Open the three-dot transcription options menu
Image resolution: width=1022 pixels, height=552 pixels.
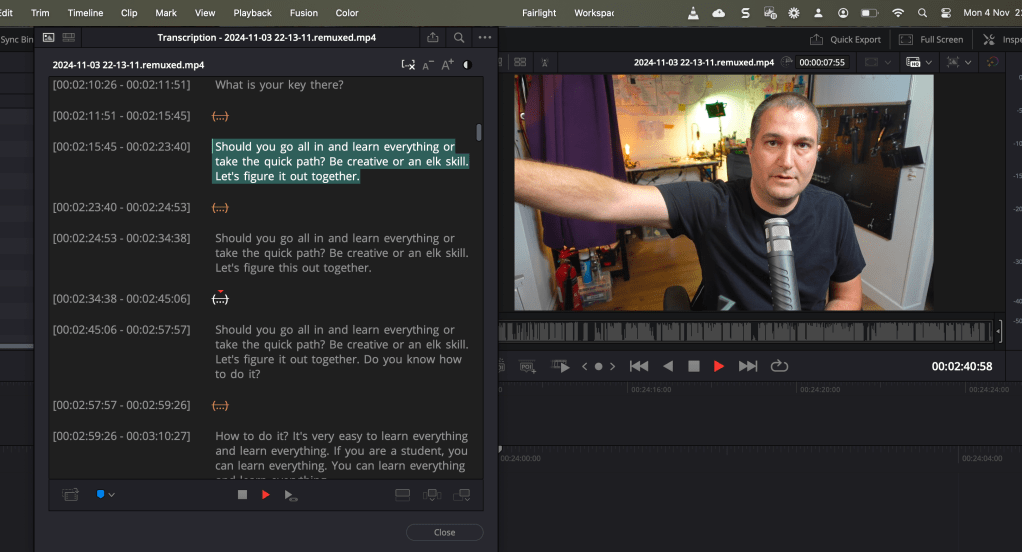(485, 37)
